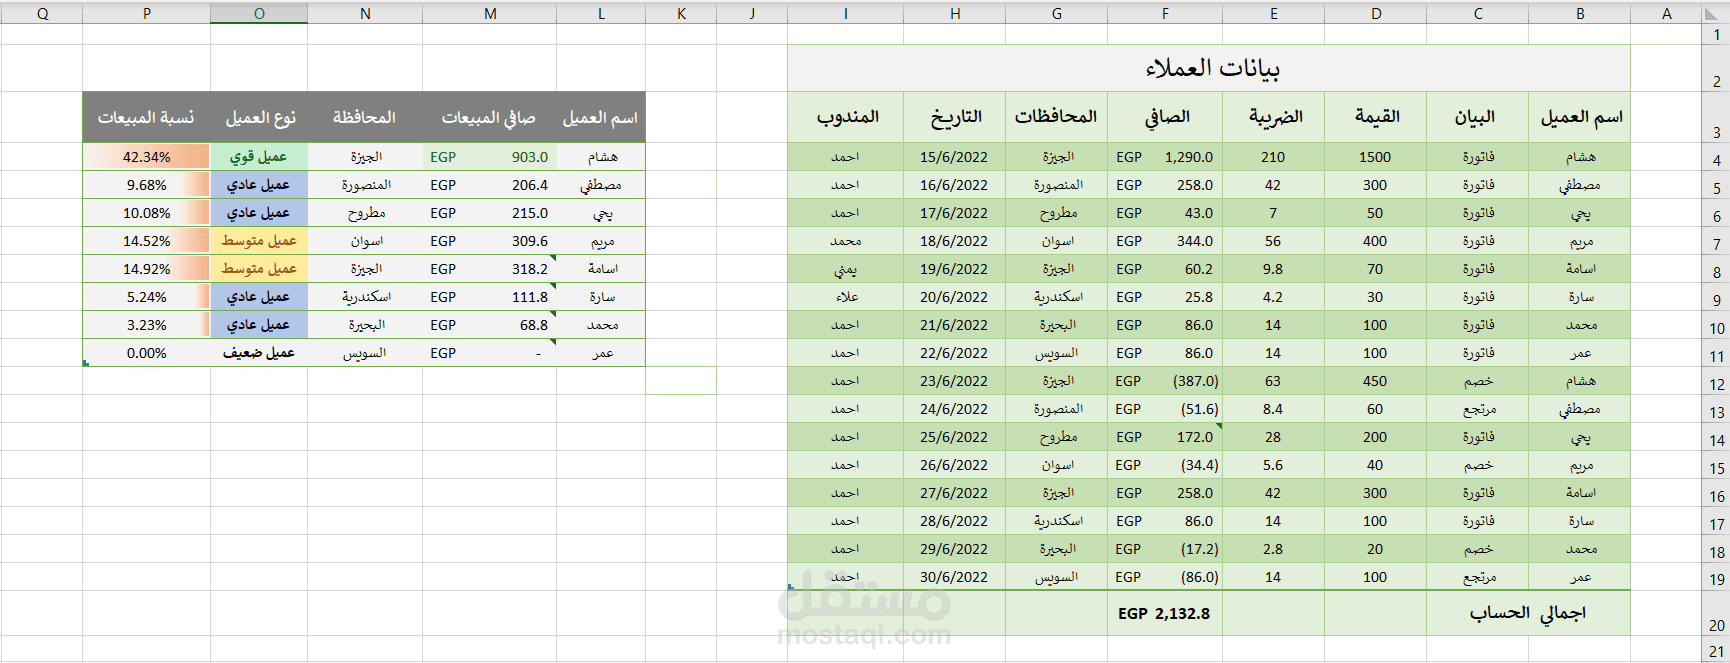
Task: Select the negative amount cell (387.0)
Action: (1165, 381)
